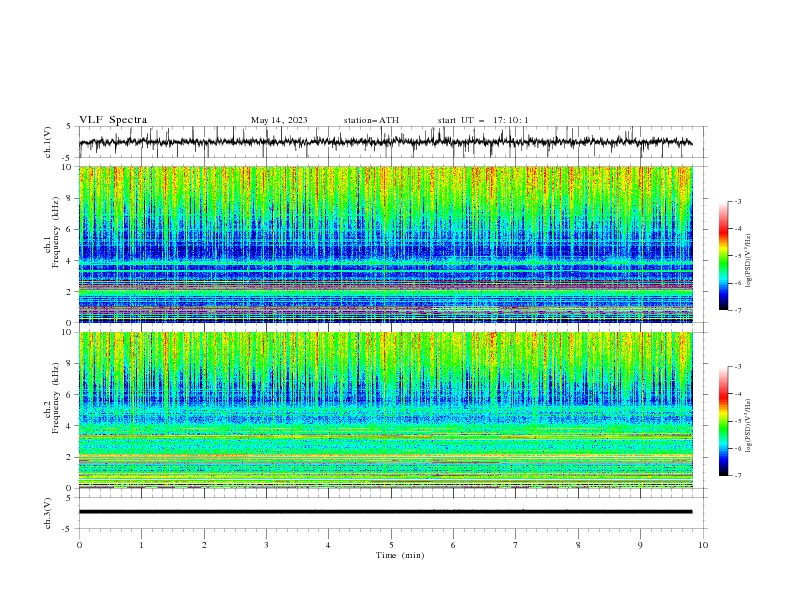Click the ch.1 PSD color bar
Image resolution: width=792 pixels, height=612 pixels.
(723, 256)
